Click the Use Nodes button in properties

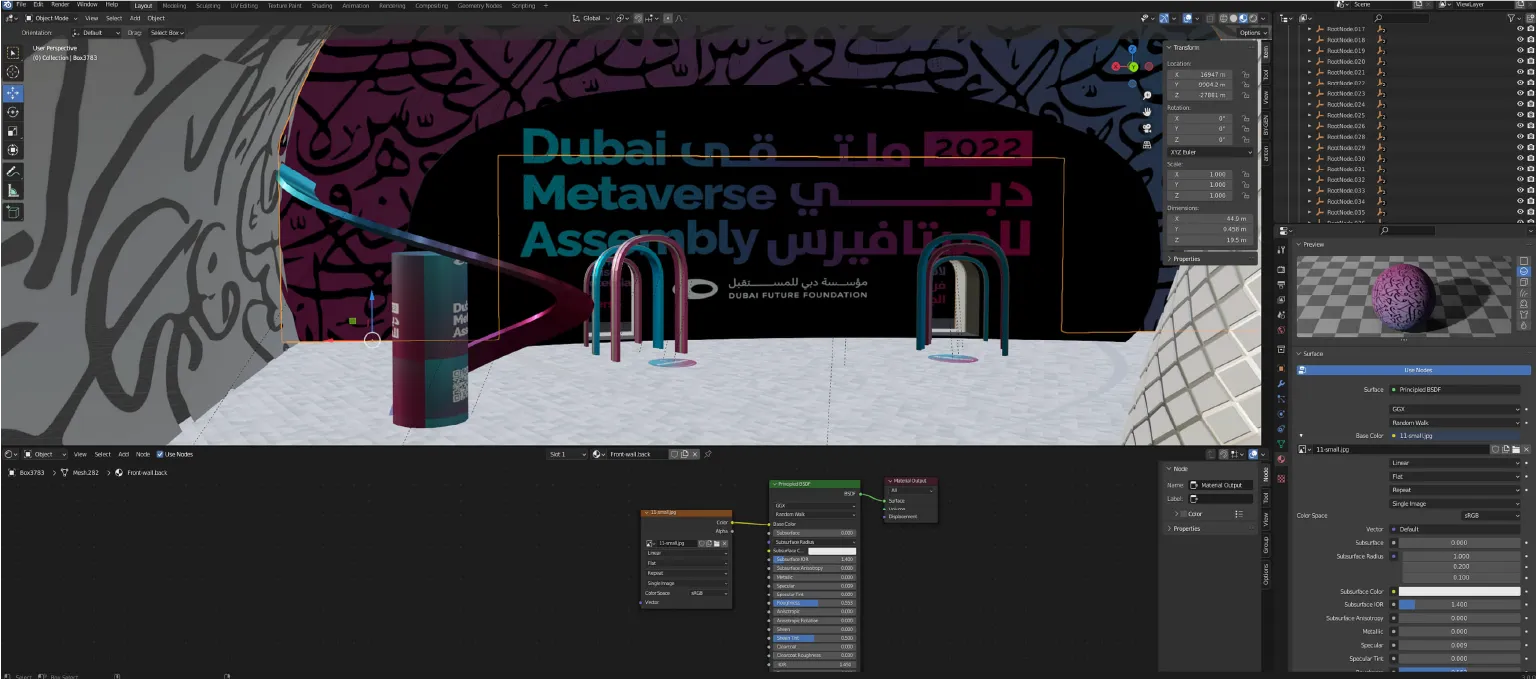[1414, 370]
